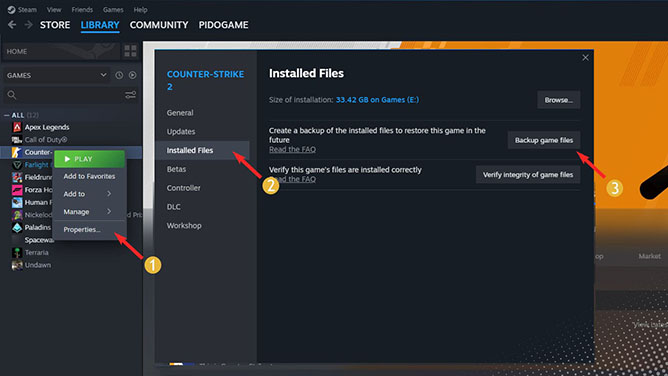This screenshot has height=376, width=668.
Task: Click Backup game files button
Action: pos(544,140)
